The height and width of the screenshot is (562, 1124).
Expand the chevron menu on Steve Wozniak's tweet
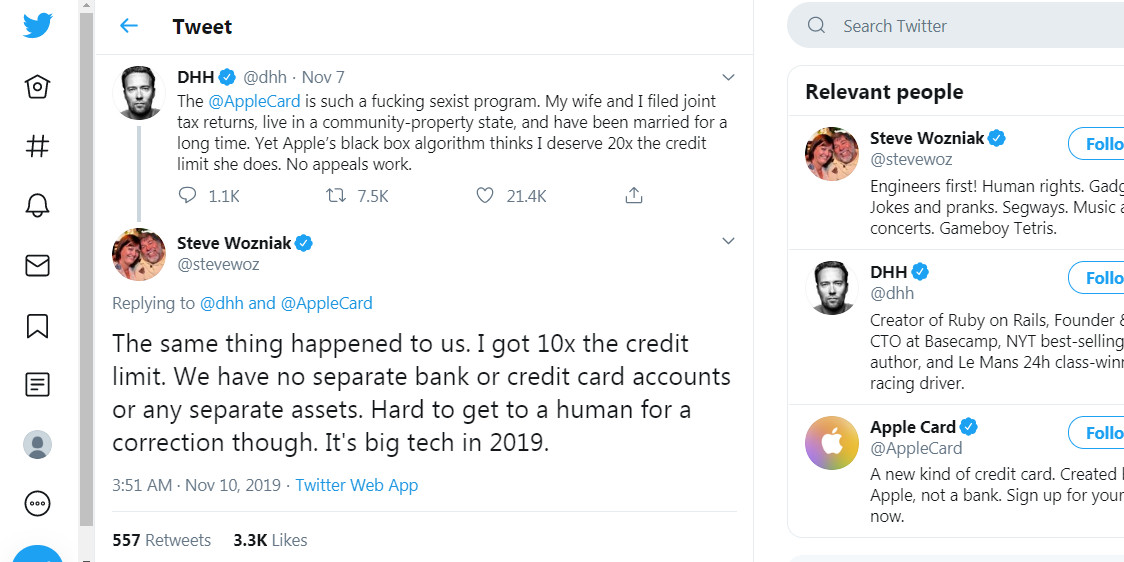click(x=728, y=241)
